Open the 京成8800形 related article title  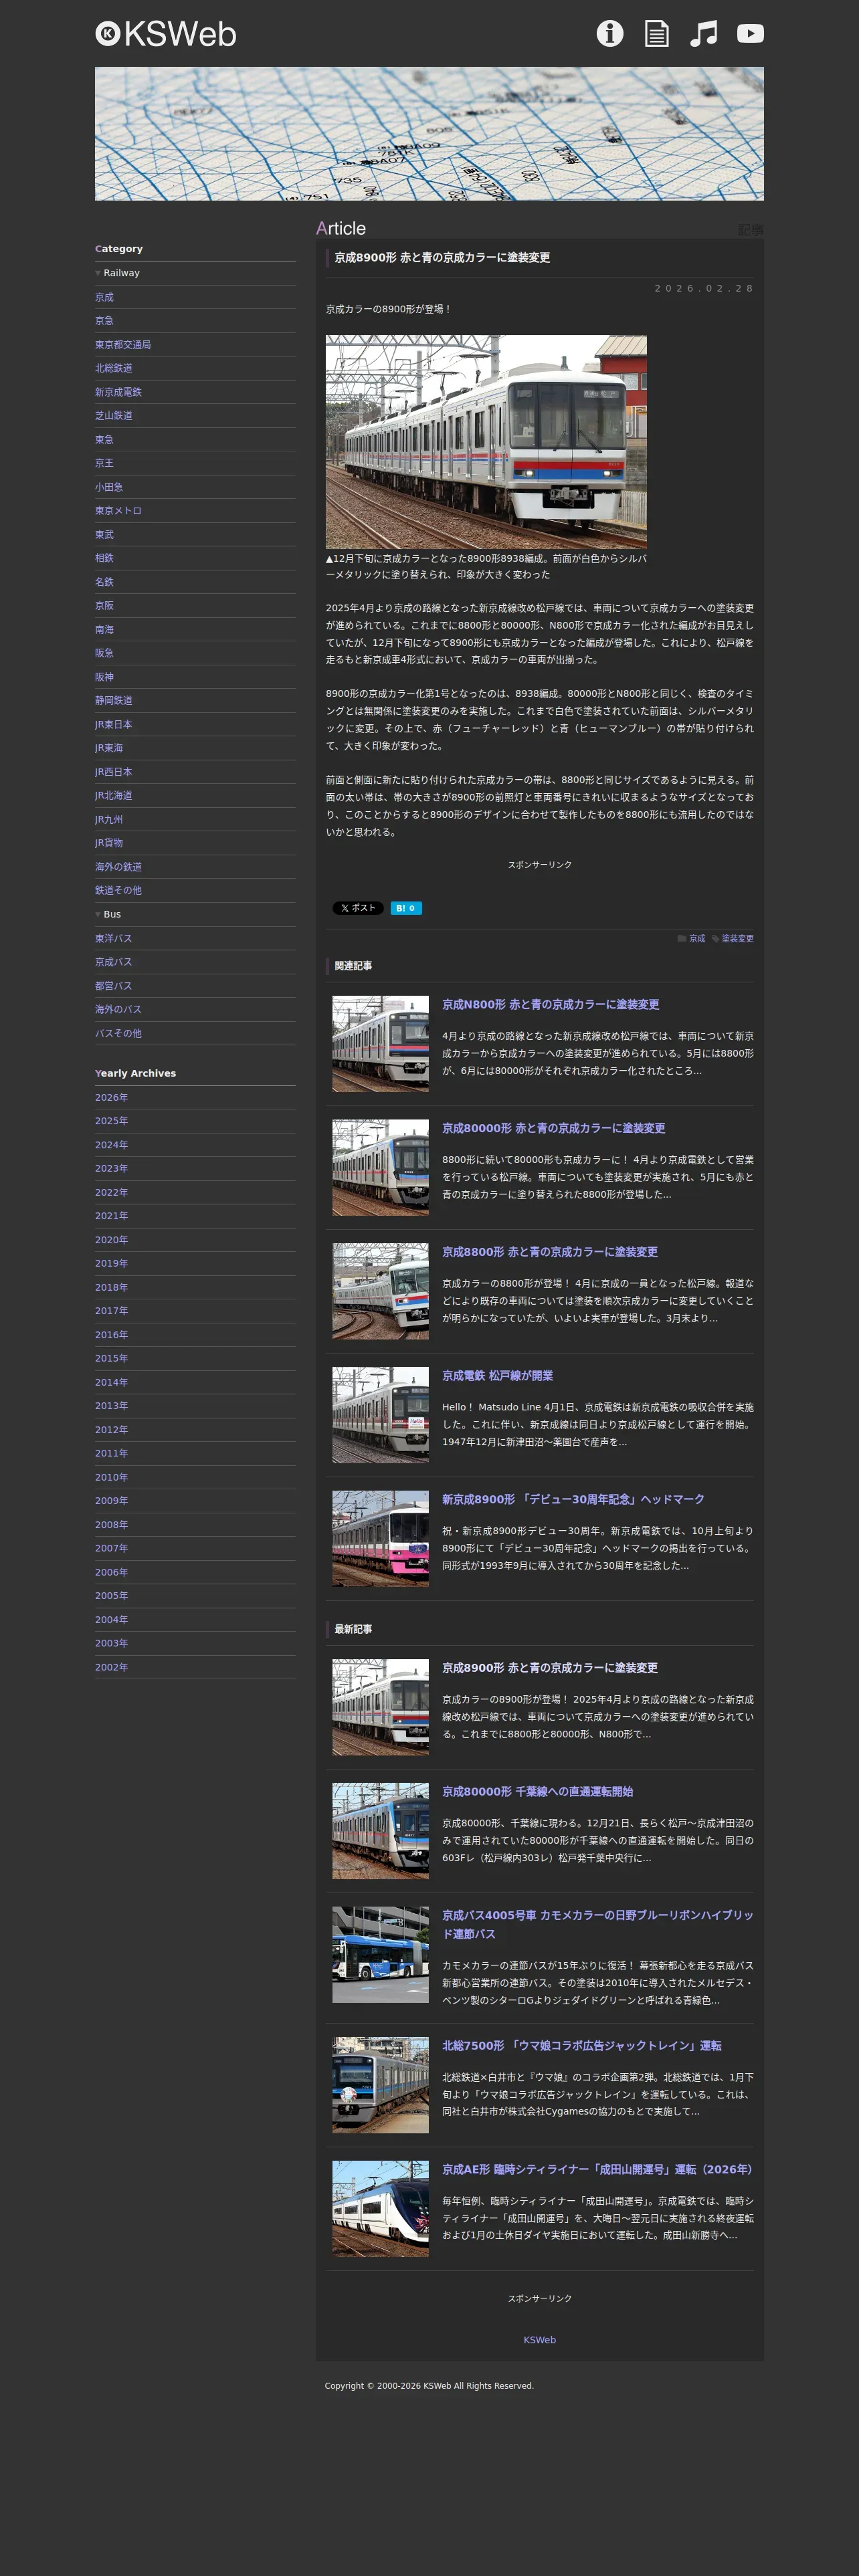550,1252
